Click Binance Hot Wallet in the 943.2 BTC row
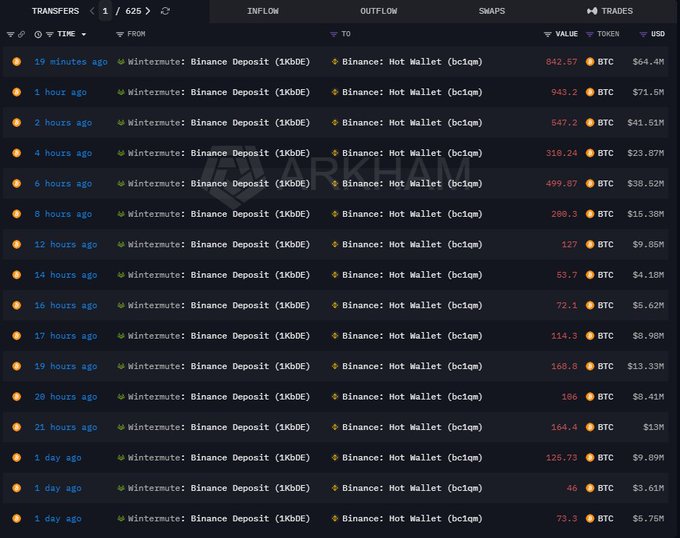Screen dimensions: 680x538 (412, 92)
